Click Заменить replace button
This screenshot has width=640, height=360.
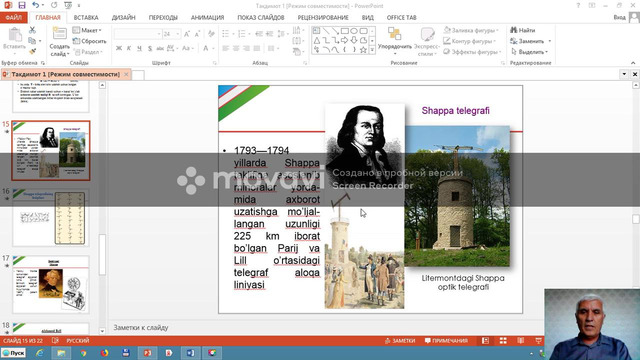point(531,41)
